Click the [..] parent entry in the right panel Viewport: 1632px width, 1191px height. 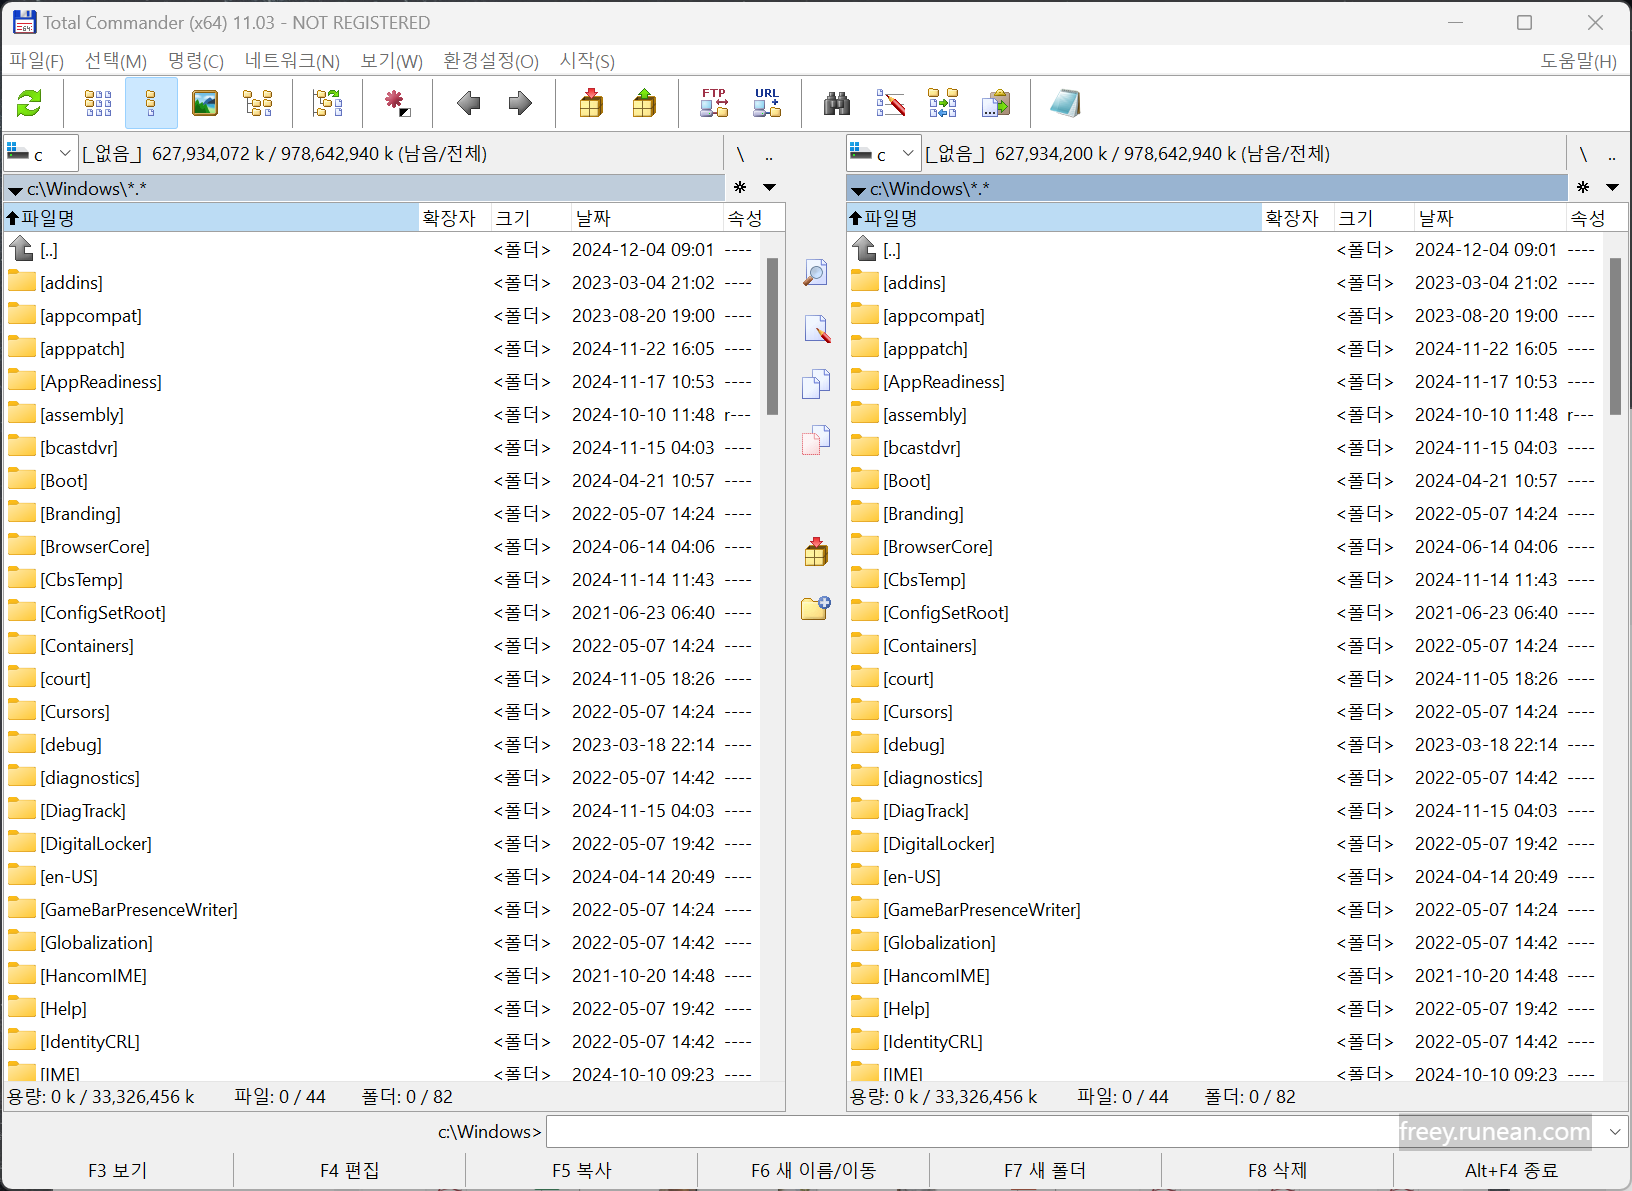click(1223, 250)
